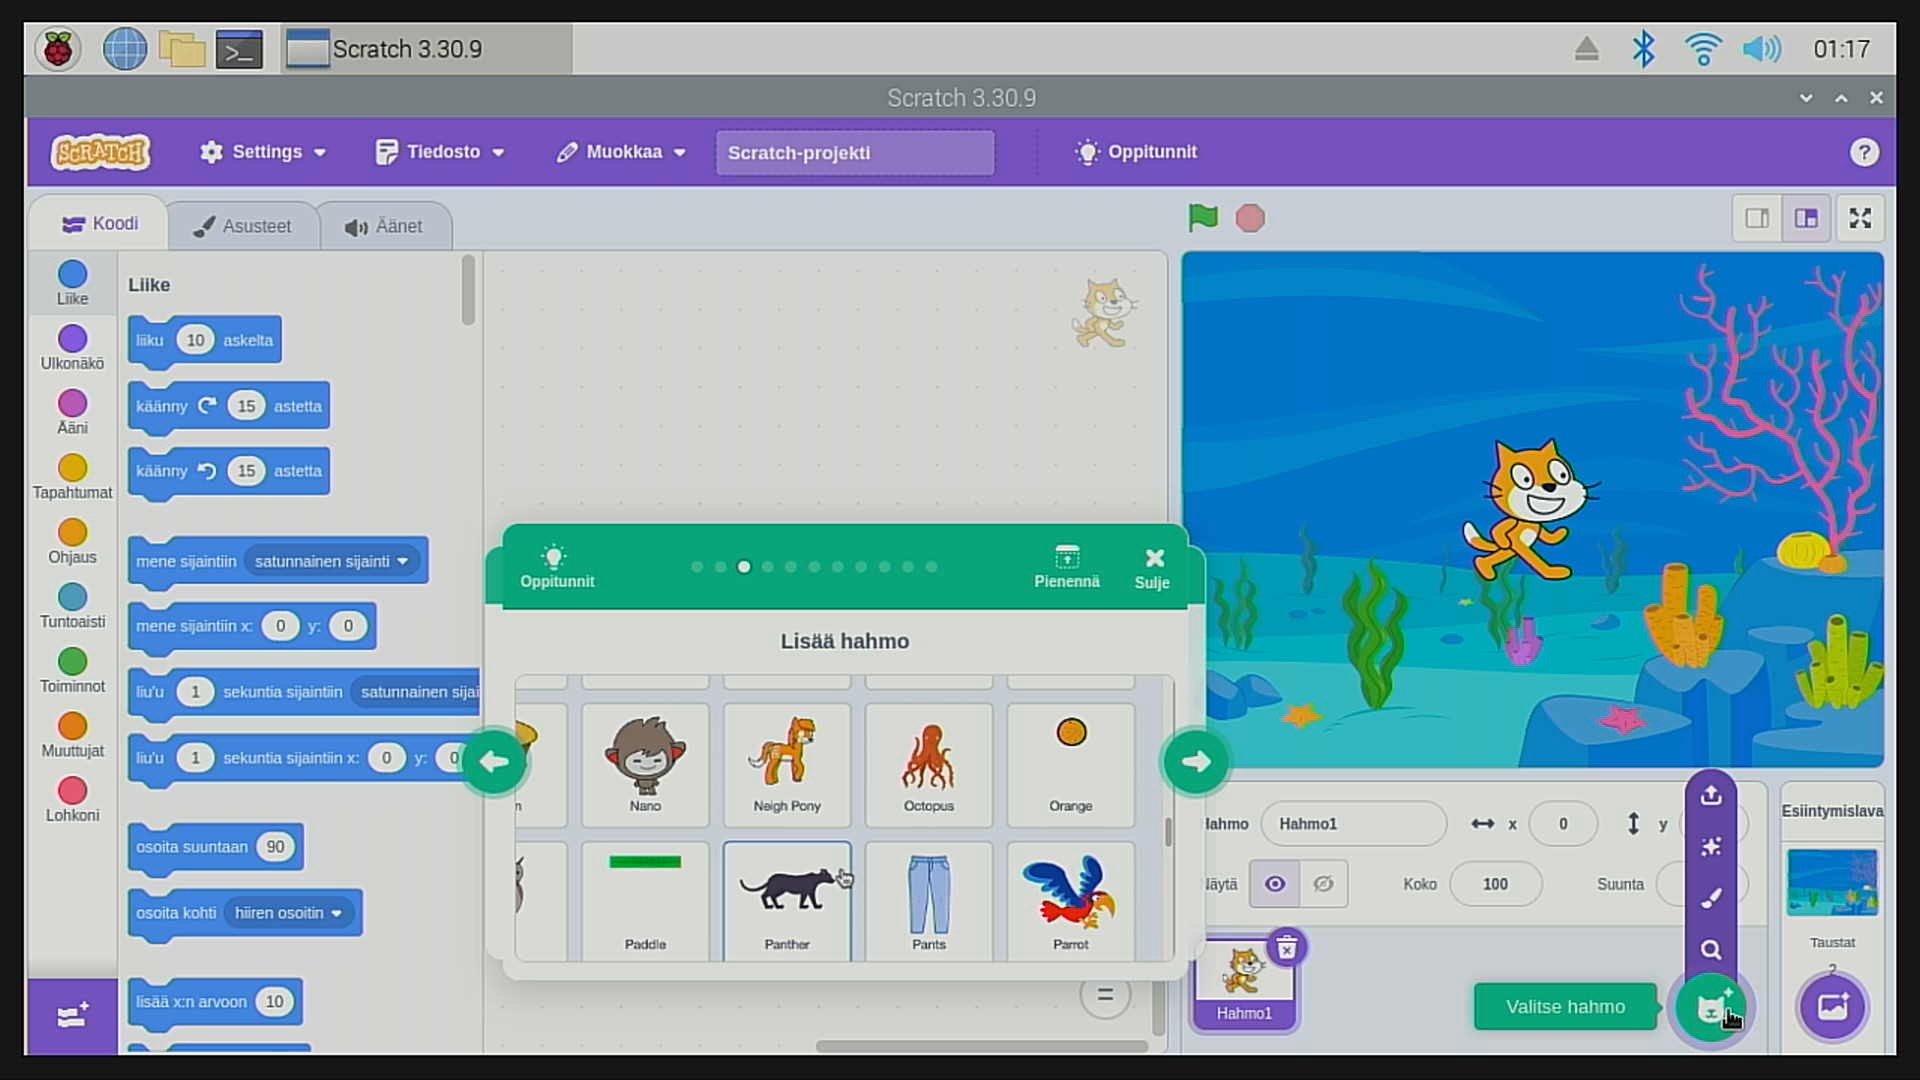The height and width of the screenshot is (1080, 1920).
Task: Click the block palette vertical scrollbar
Action: point(468,290)
